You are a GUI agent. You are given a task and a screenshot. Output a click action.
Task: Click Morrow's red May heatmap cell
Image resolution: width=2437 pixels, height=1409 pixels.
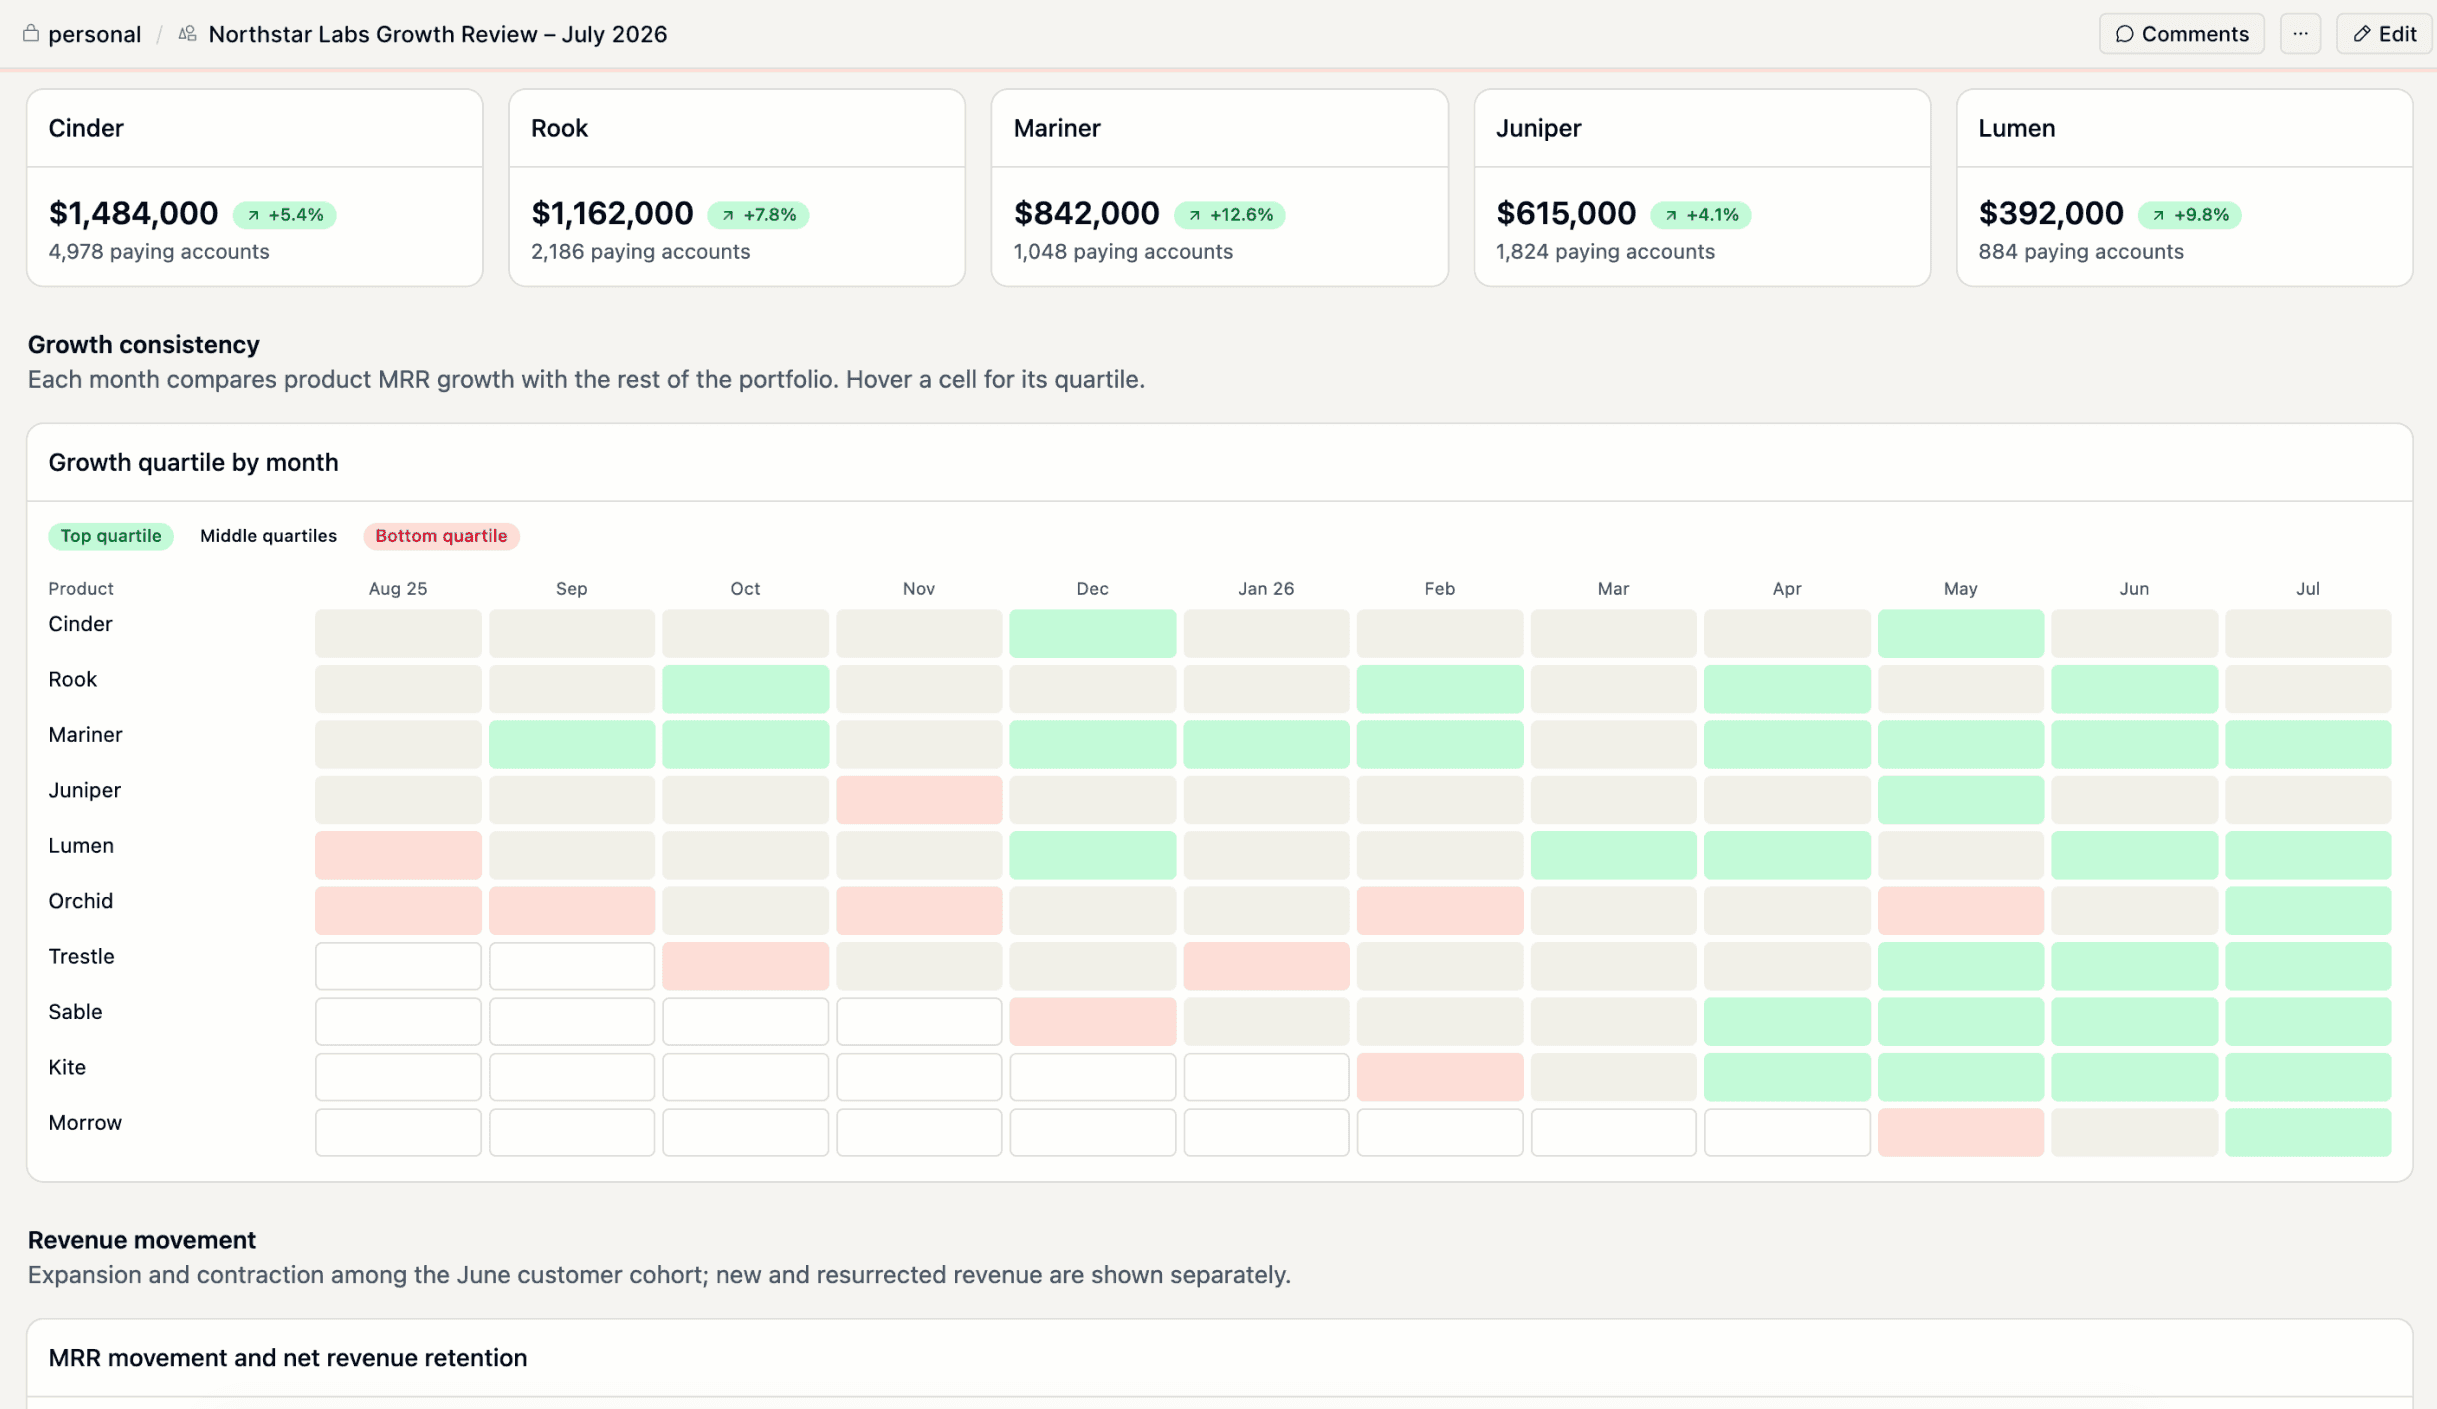click(x=1960, y=1133)
